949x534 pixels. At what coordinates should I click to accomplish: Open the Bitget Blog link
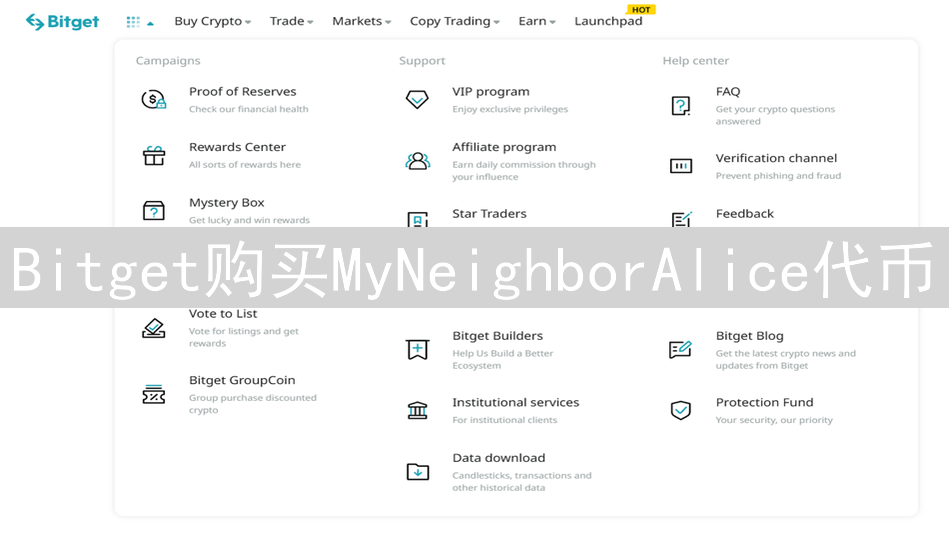click(749, 336)
